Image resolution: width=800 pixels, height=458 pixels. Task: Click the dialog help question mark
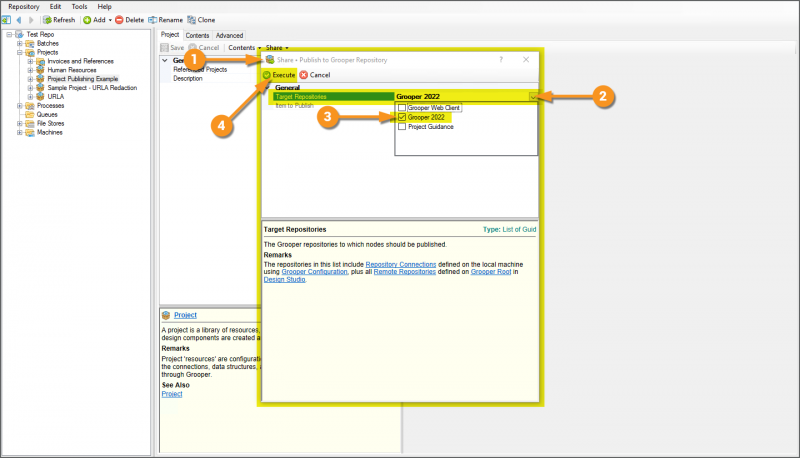(501, 60)
